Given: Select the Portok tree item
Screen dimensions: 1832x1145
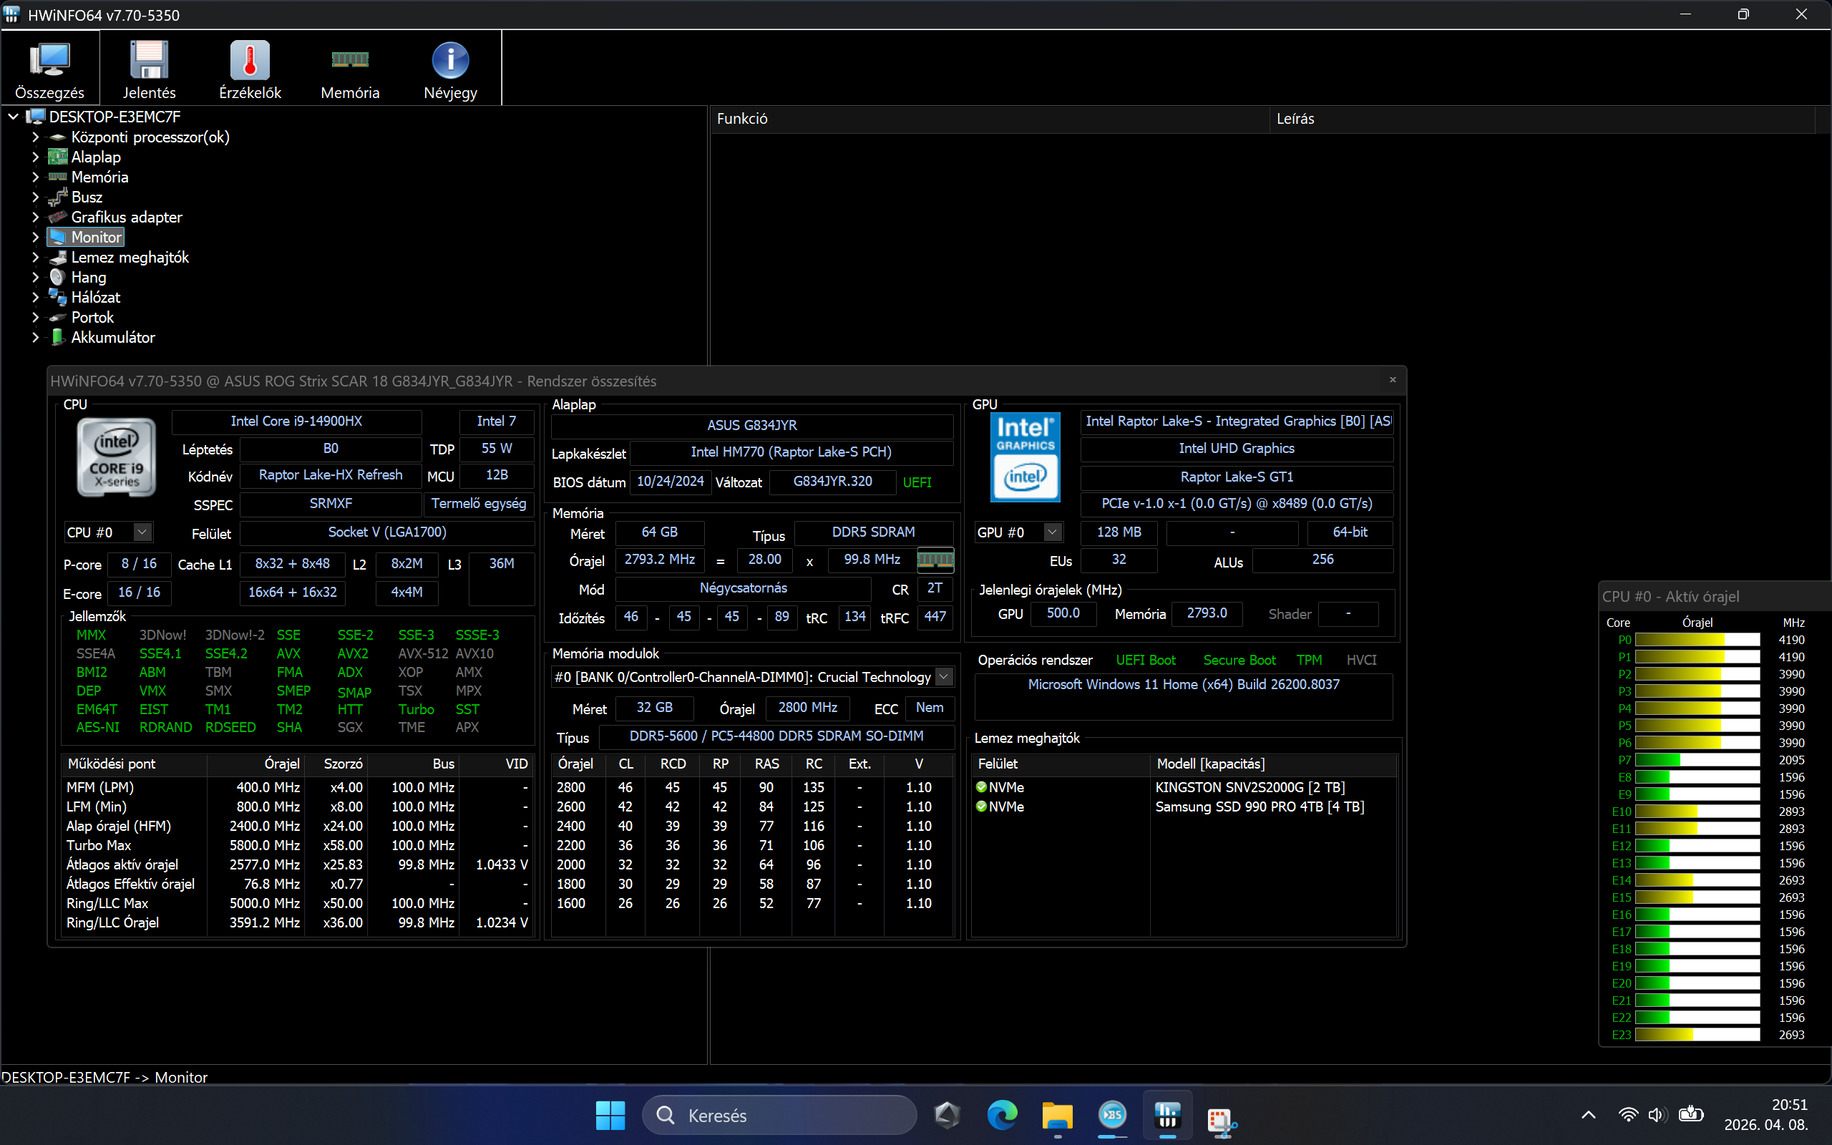Looking at the screenshot, I should [x=92, y=317].
